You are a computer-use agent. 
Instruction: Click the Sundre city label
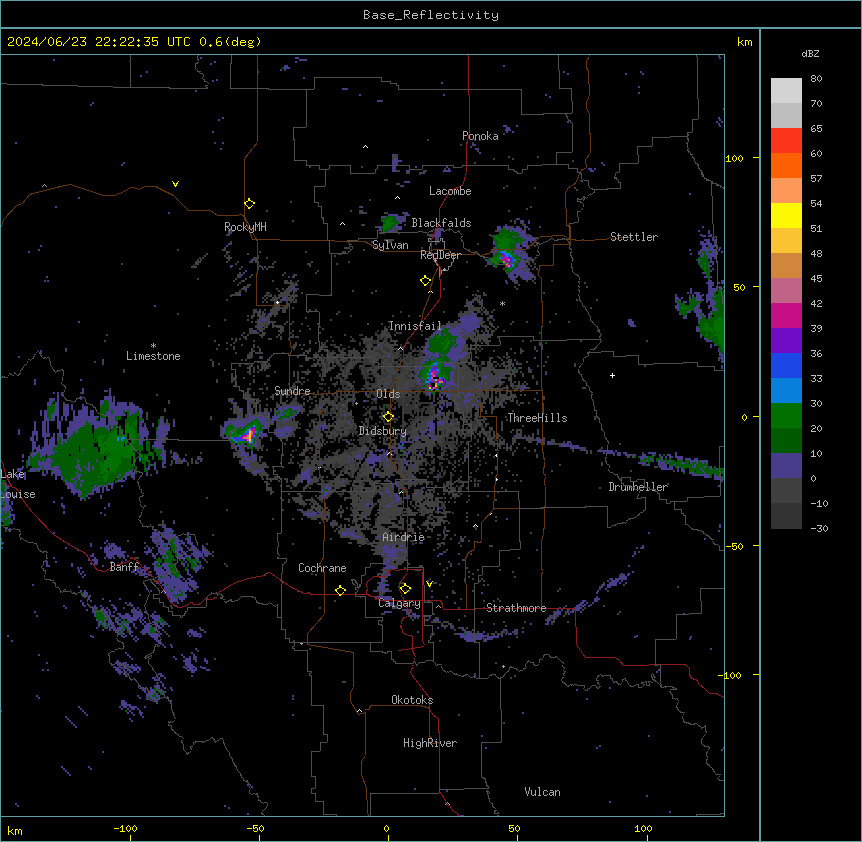(292, 391)
